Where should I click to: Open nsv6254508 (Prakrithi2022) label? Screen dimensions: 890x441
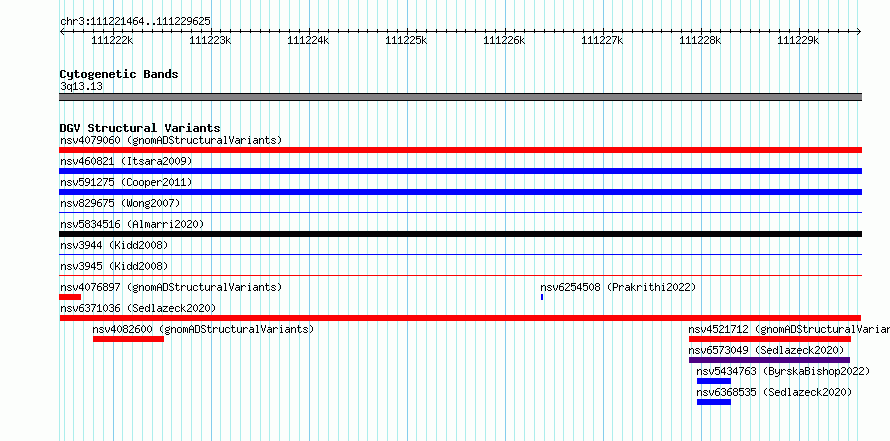[618, 287]
